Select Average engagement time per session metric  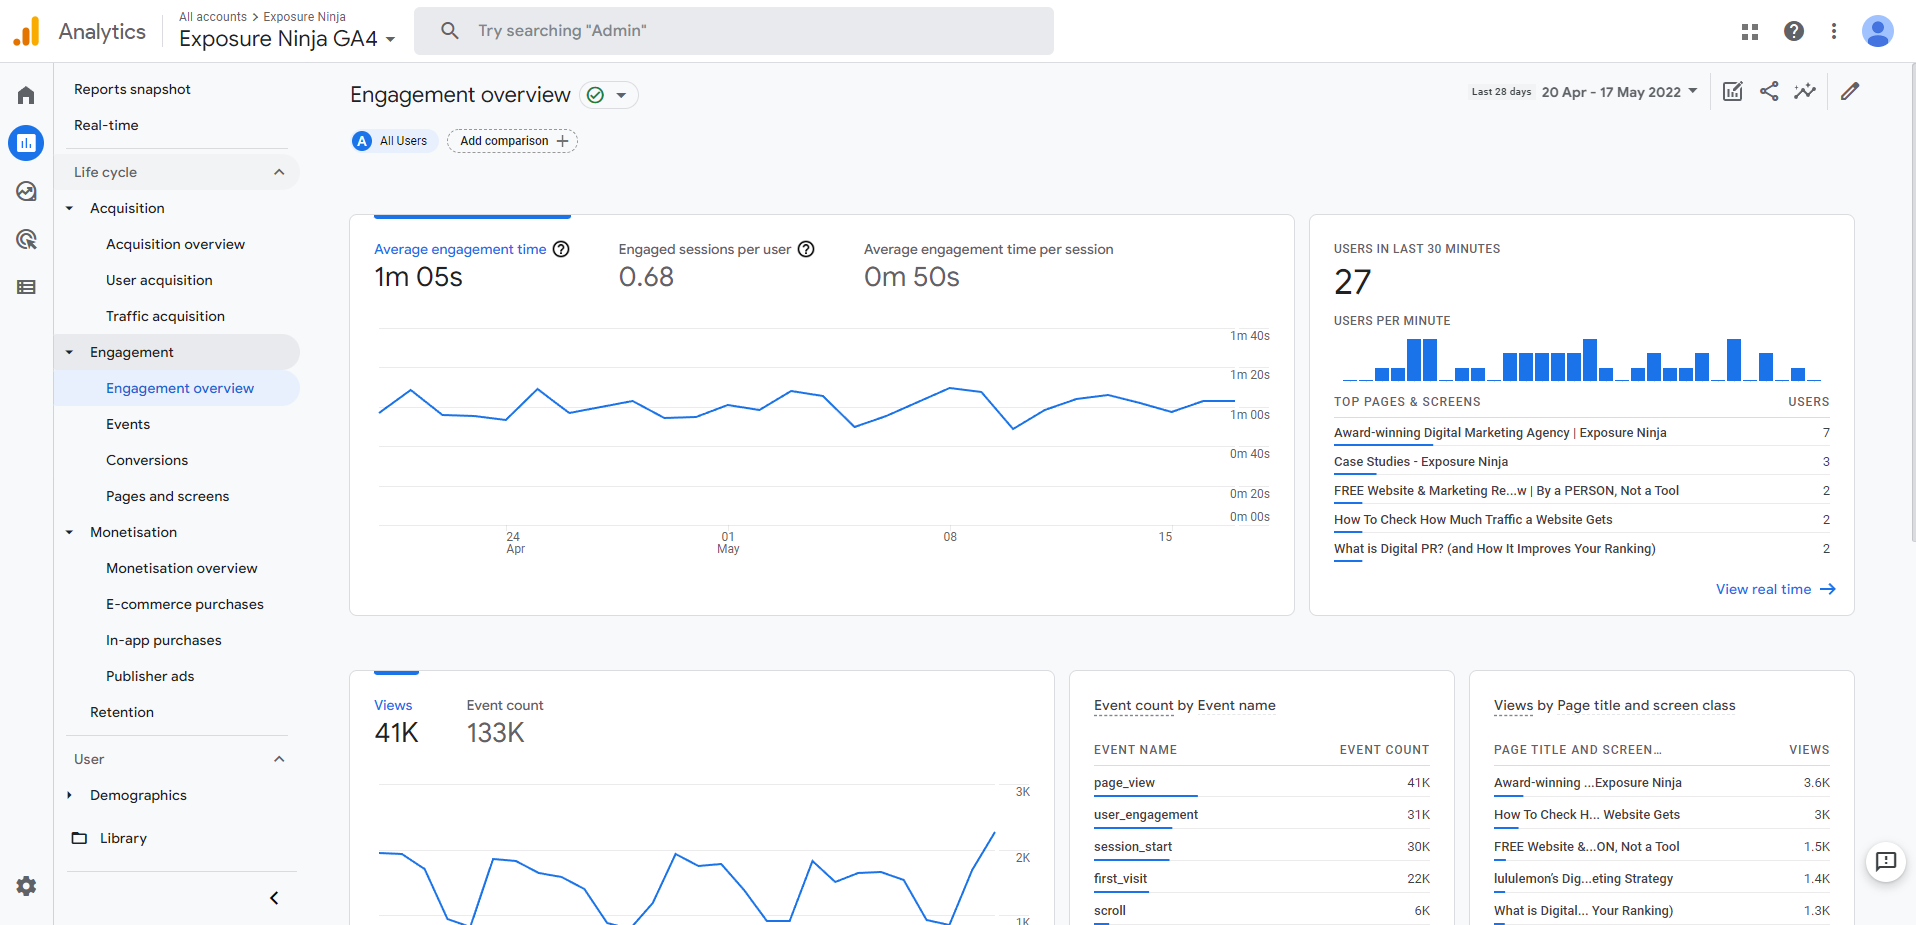(987, 250)
